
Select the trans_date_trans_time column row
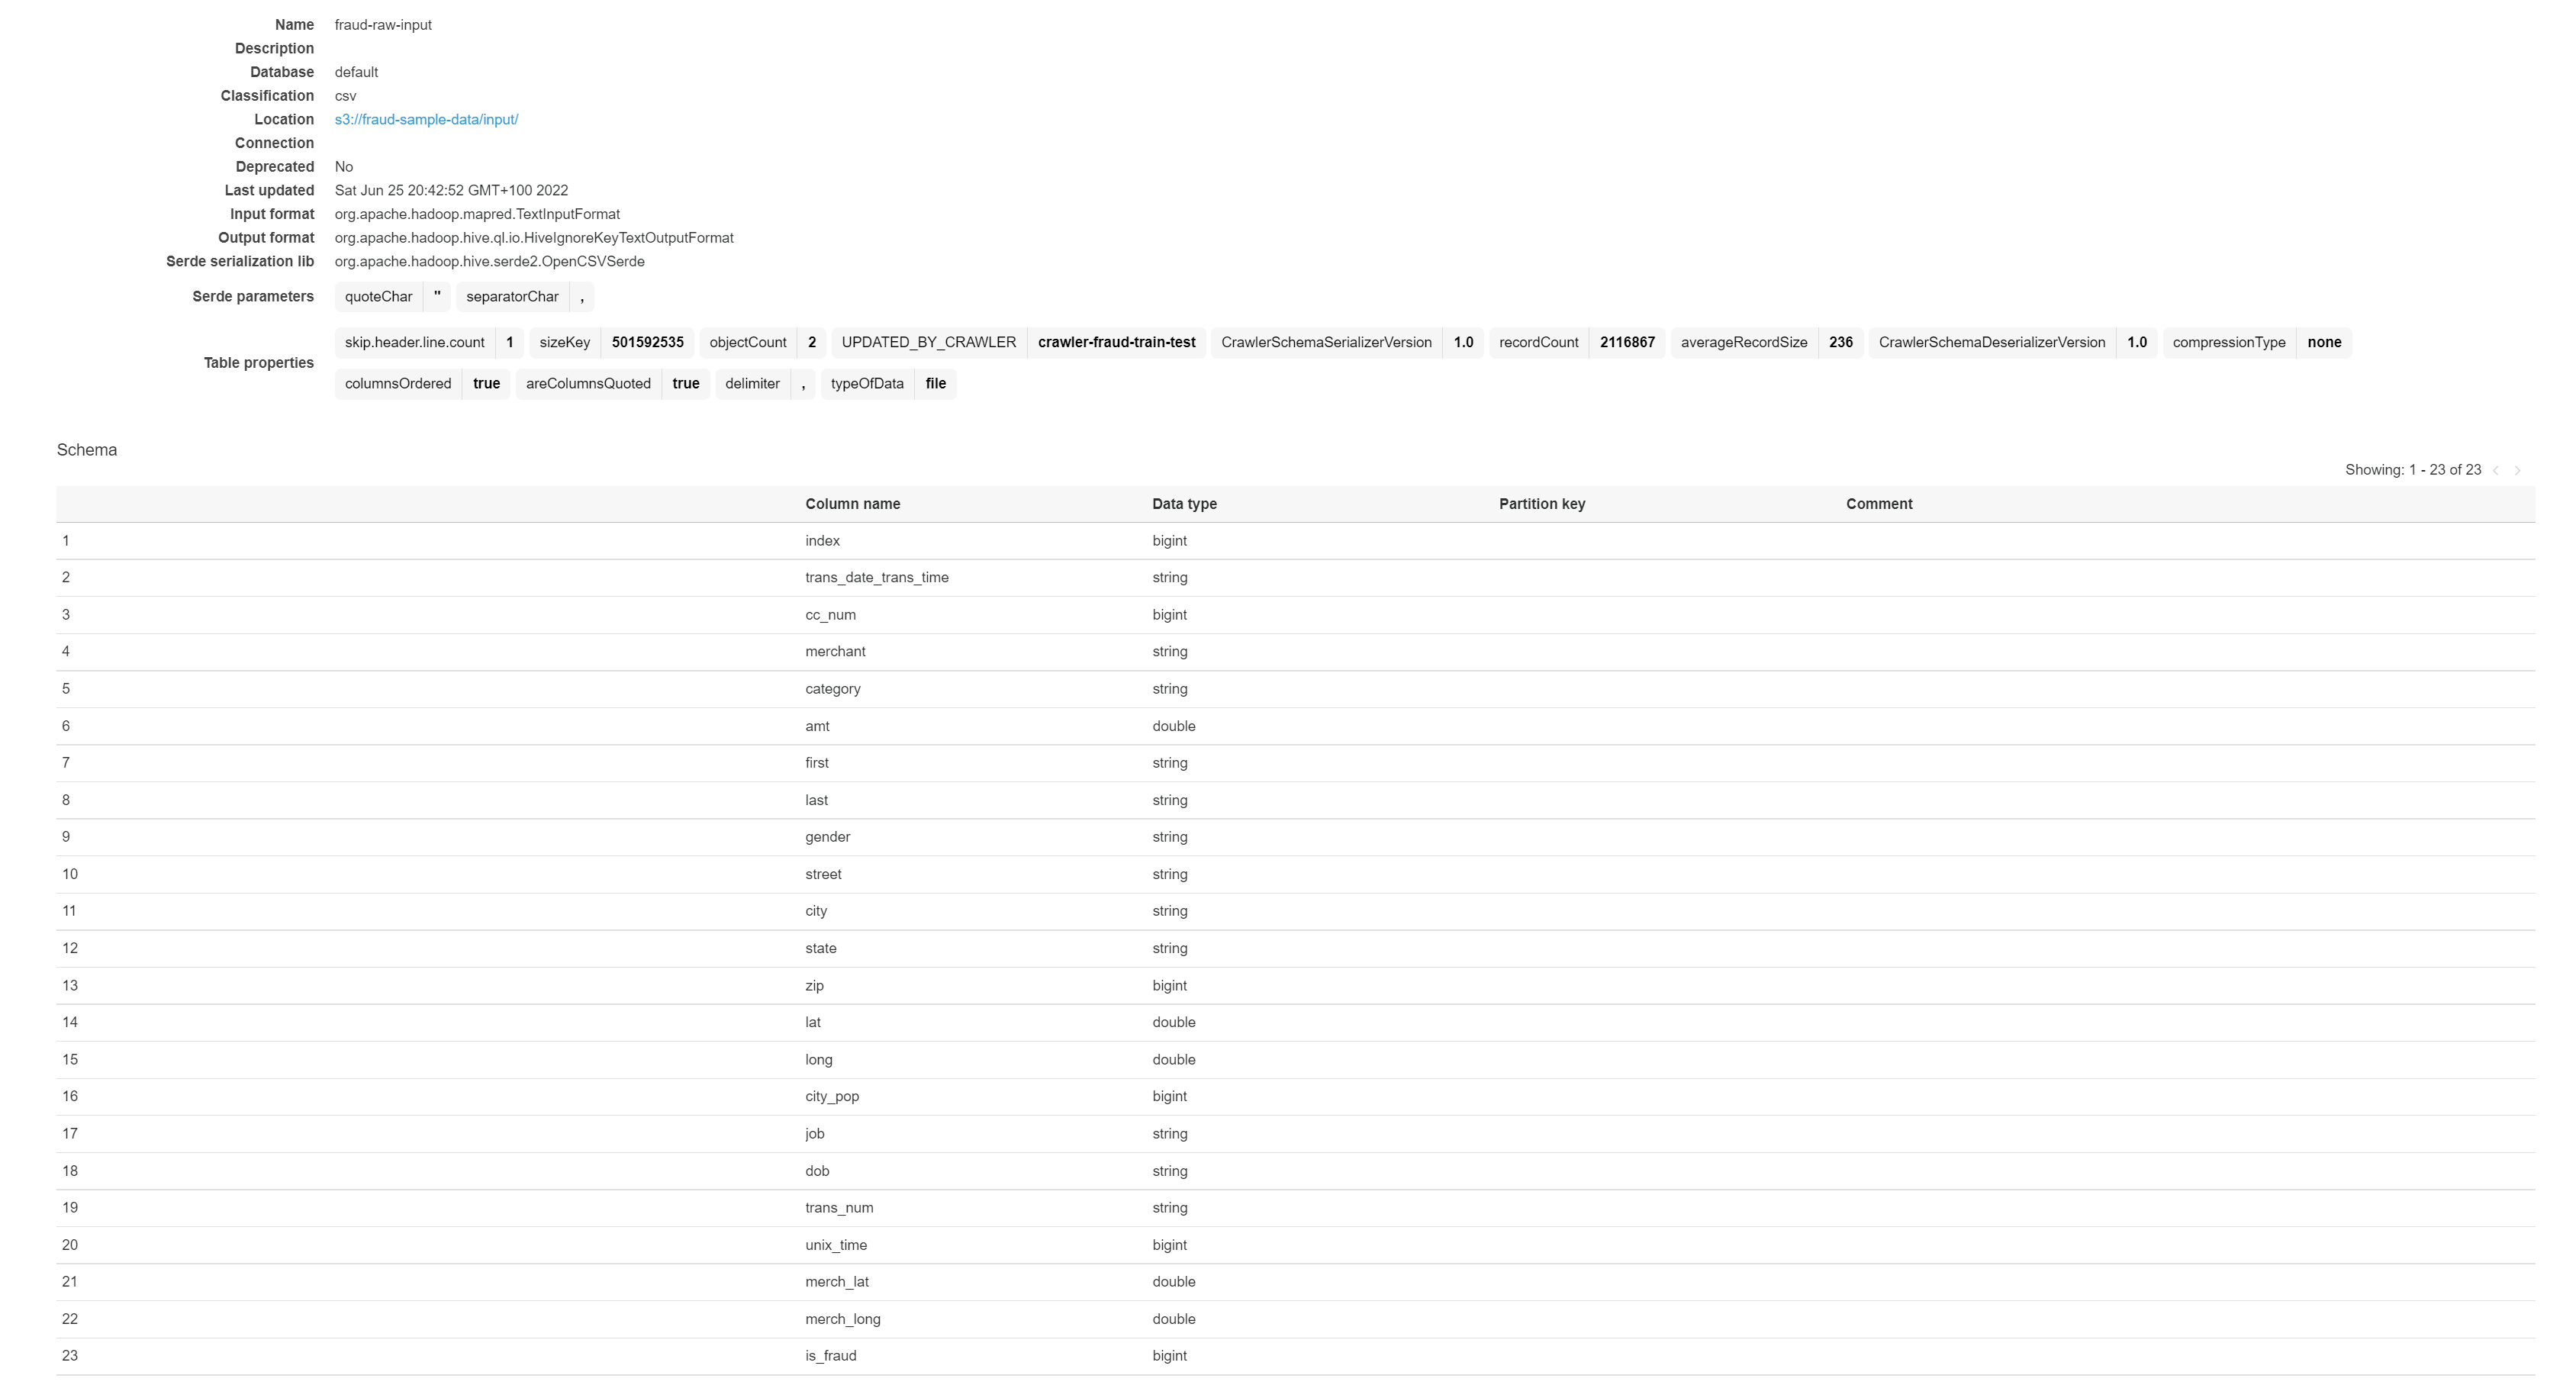coord(876,578)
